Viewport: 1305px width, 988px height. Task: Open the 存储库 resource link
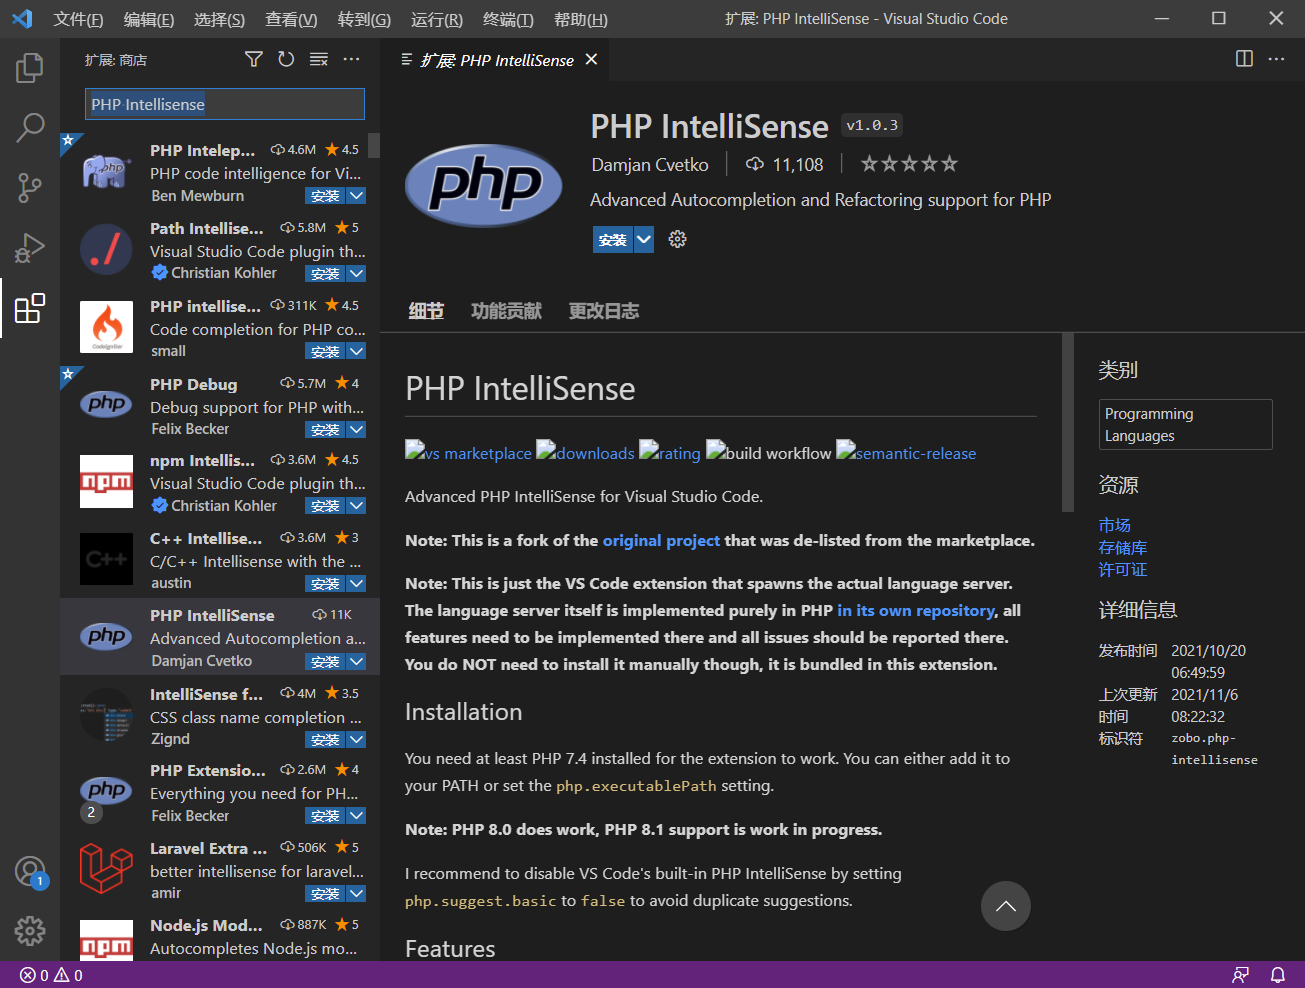(x=1123, y=547)
